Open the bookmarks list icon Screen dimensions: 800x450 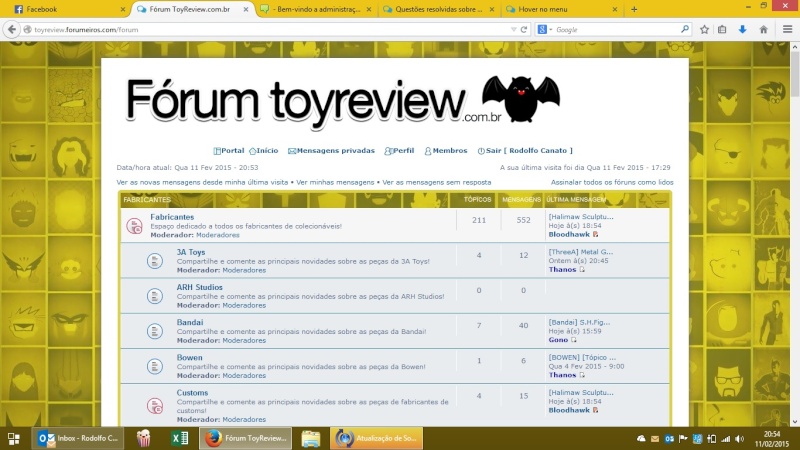click(x=722, y=30)
